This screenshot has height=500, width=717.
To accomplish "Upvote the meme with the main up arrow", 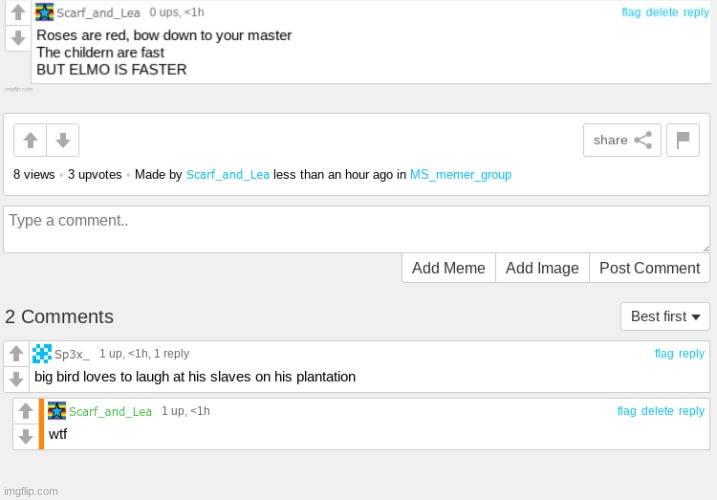I will pos(30,140).
